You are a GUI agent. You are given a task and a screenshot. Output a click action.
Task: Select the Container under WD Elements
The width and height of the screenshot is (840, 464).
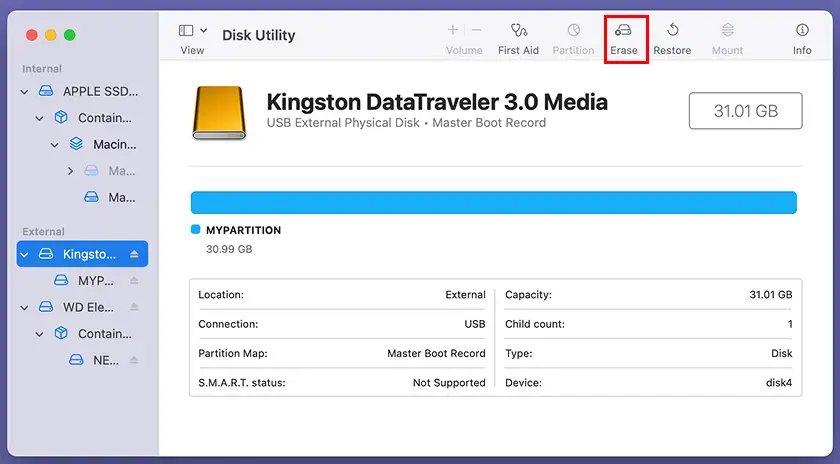point(105,334)
